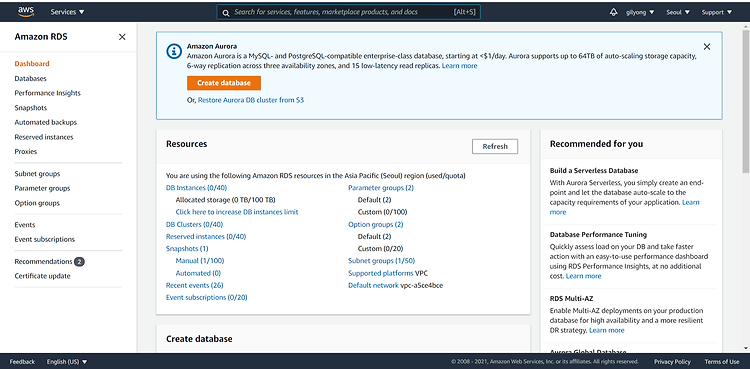Open Snapshots (1) resource link
Screen dimensions: 750x369
tap(187, 248)
